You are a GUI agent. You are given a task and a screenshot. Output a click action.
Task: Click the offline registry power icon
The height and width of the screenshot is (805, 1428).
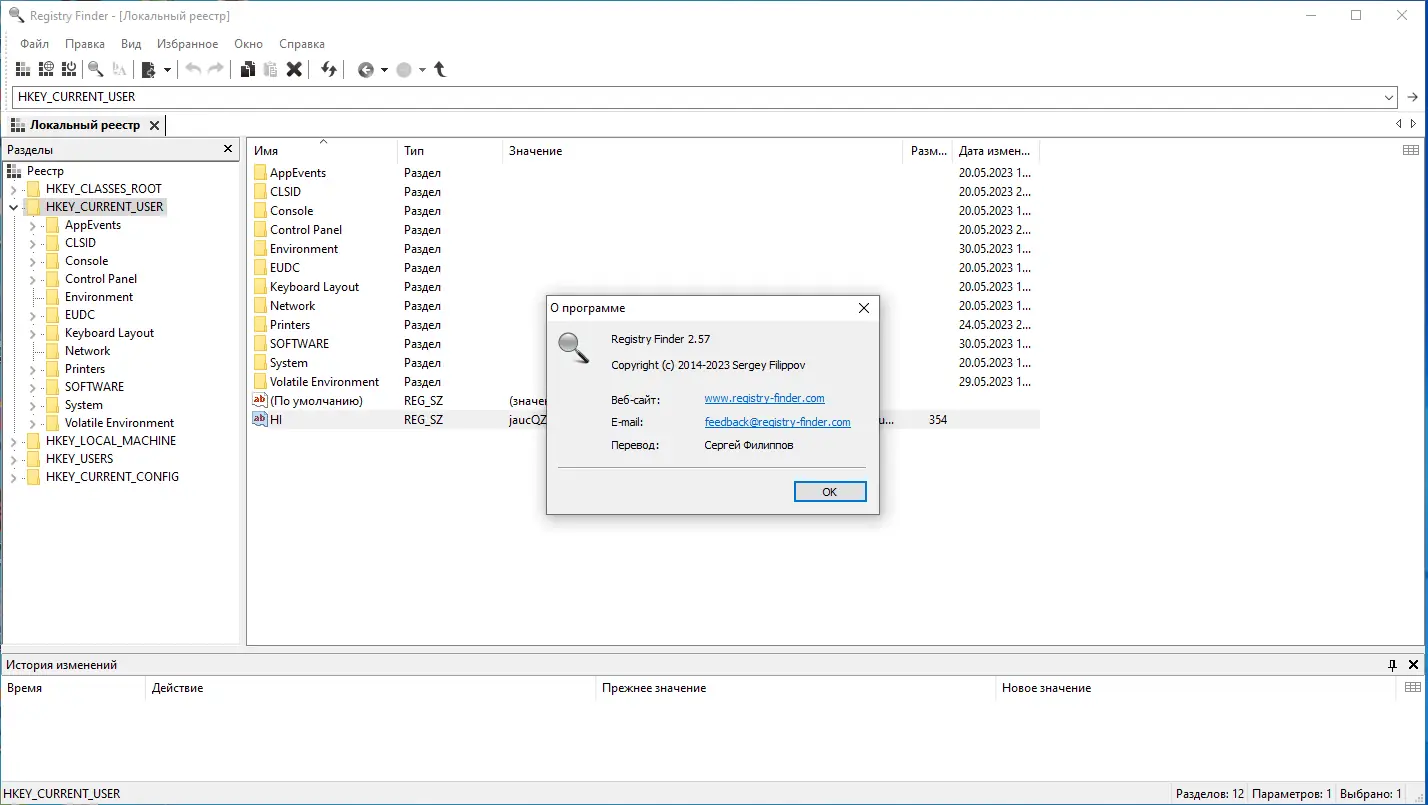click(69, 69)
